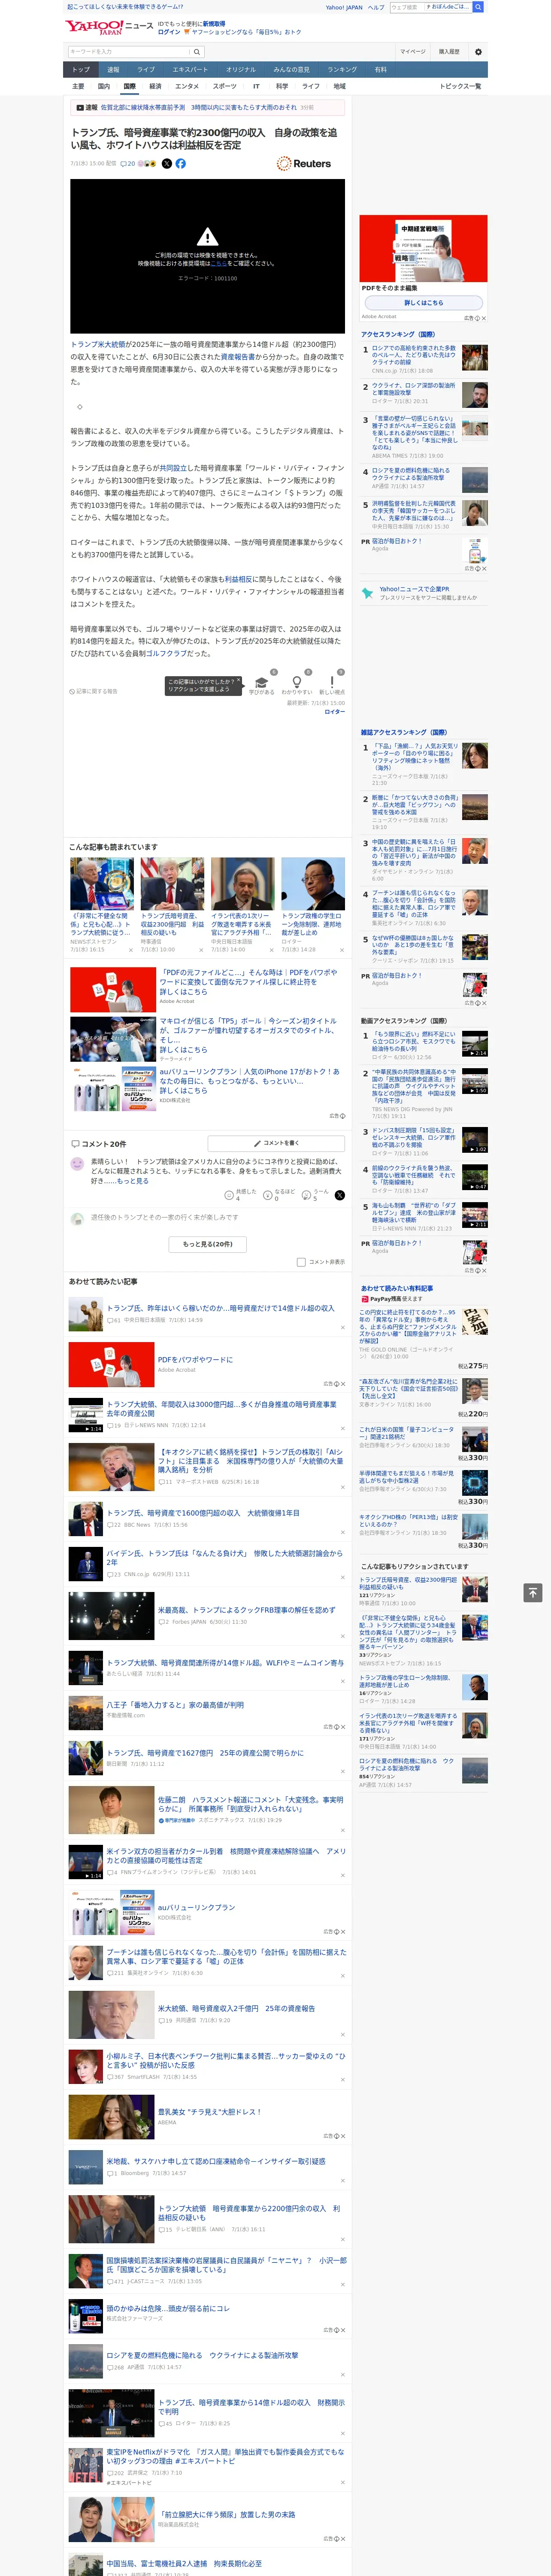Open the トランプ政権の学生ローン免除制限 article thumbnail
Screen dimensions: 551x2576
(313, 884)
